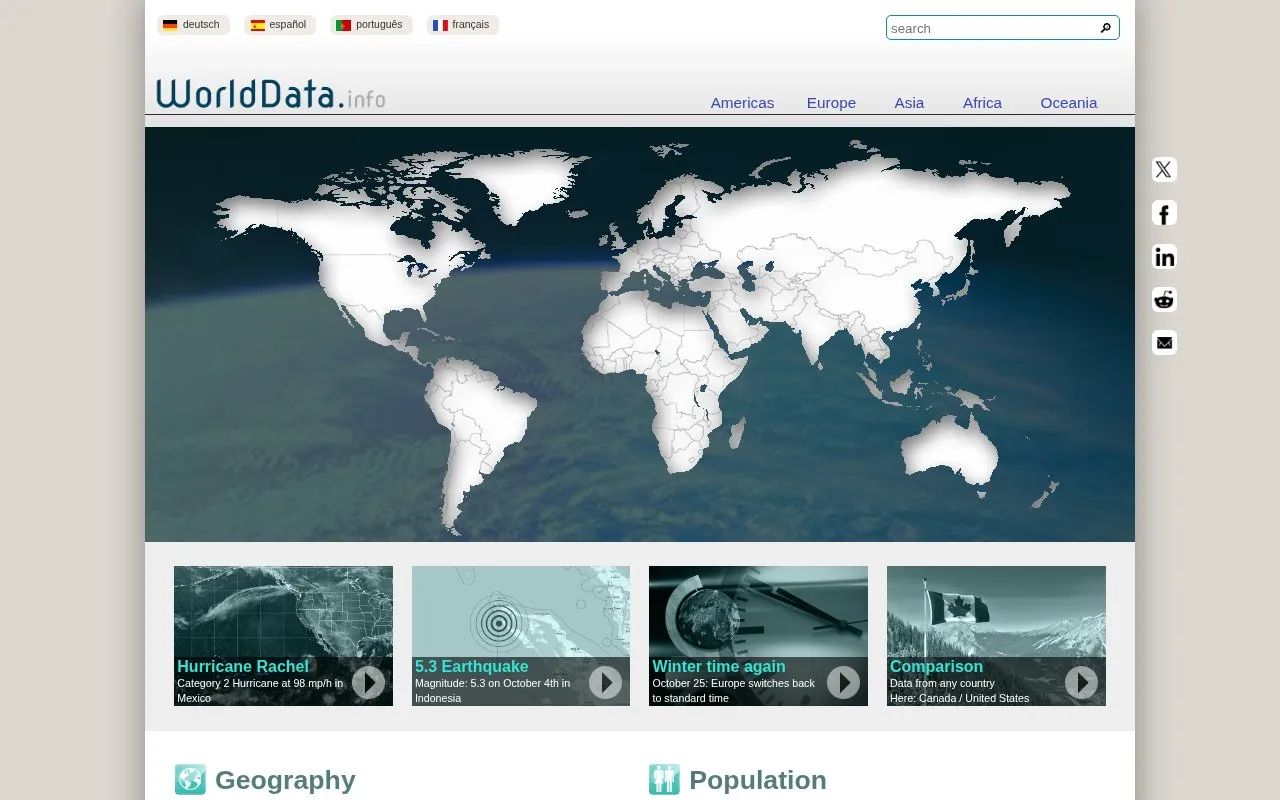Switch language to español
The height and width of the screenshot is (800, 1280).
click(280, 25)
